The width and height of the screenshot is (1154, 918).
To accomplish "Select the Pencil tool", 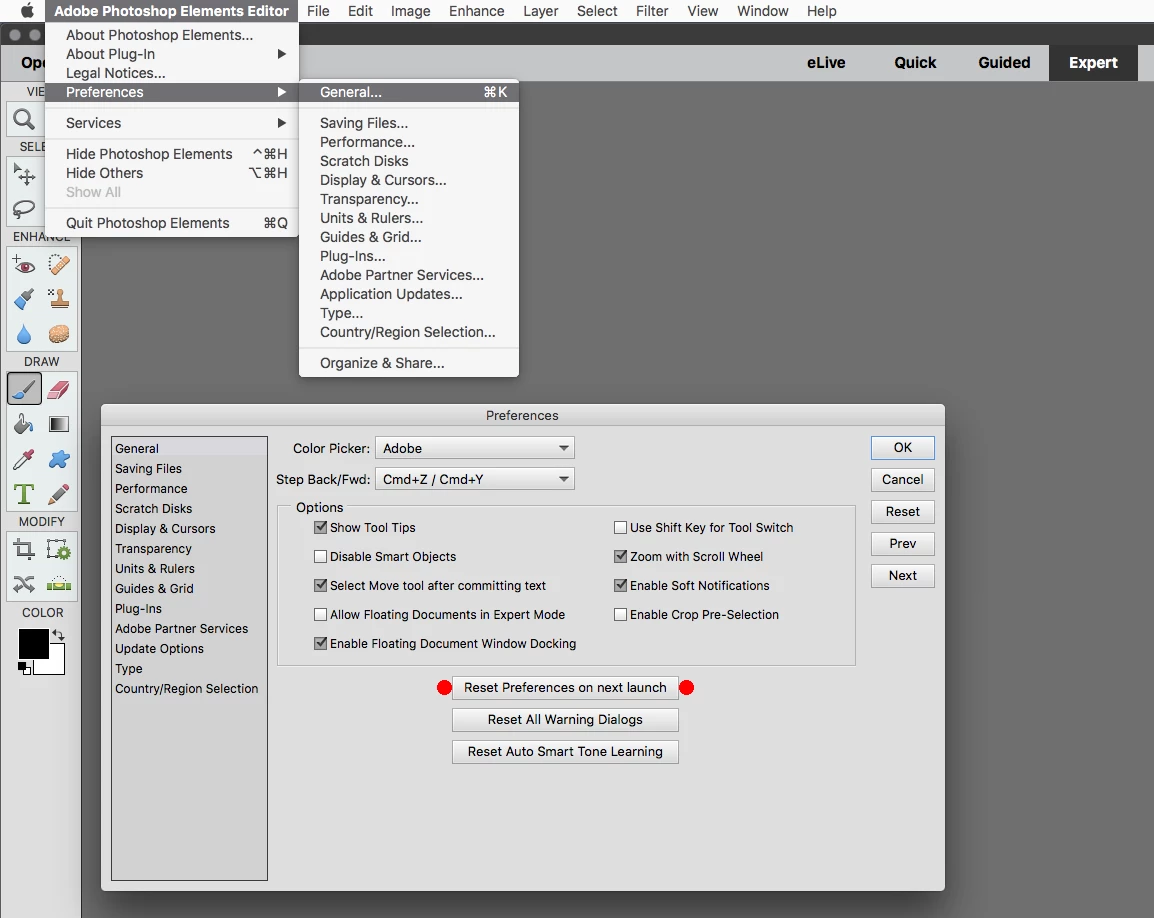I will click(59, 494).
